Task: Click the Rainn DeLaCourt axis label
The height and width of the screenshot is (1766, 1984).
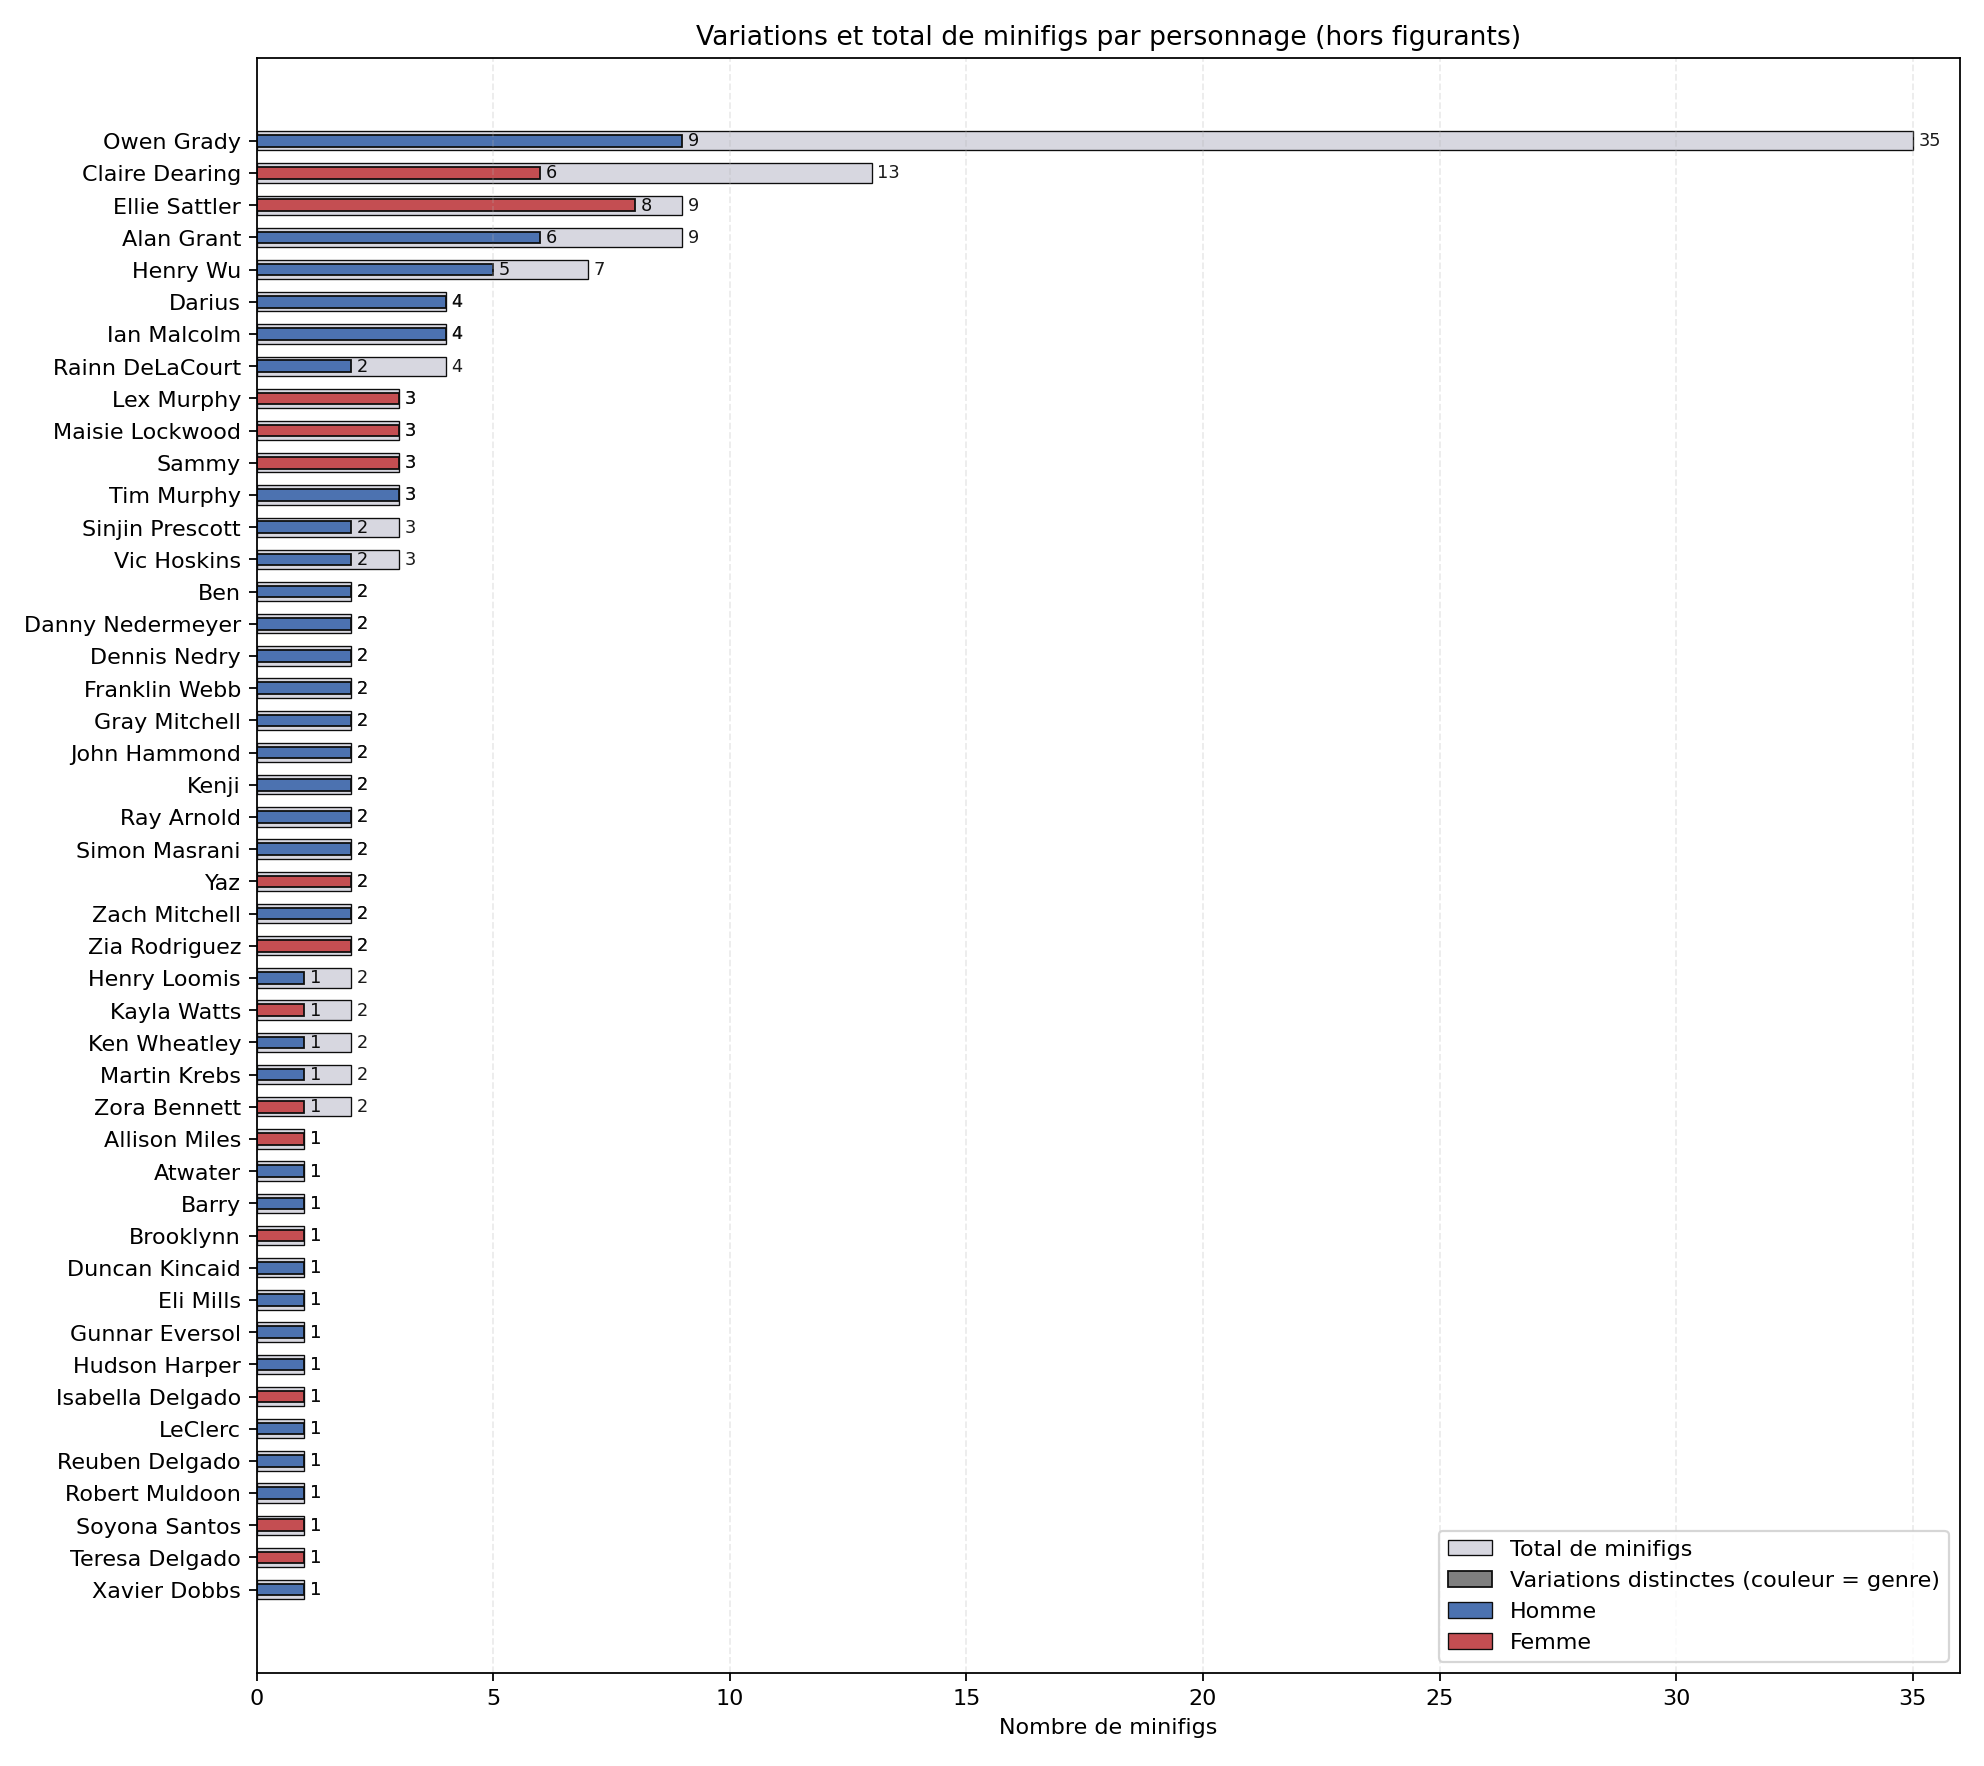Action: coord(147,368)
